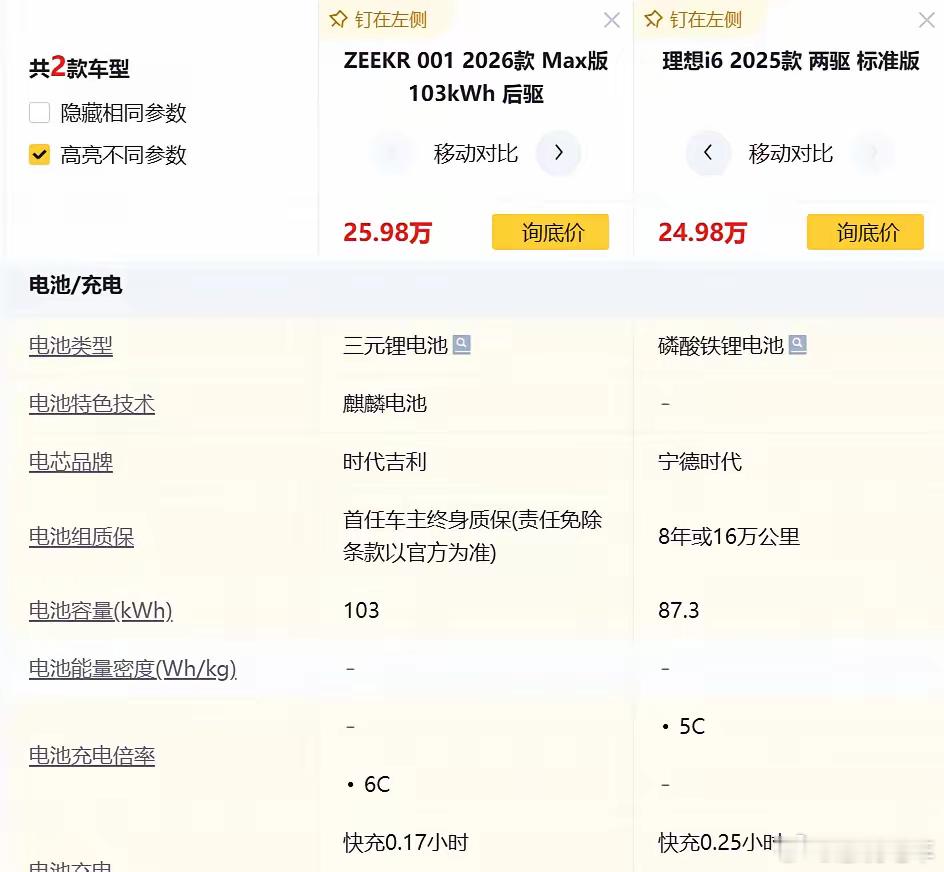This screenshot has width=944, height=872.
Task: Move ZEEKR 001 column right
Action: [x=559, y=153]
